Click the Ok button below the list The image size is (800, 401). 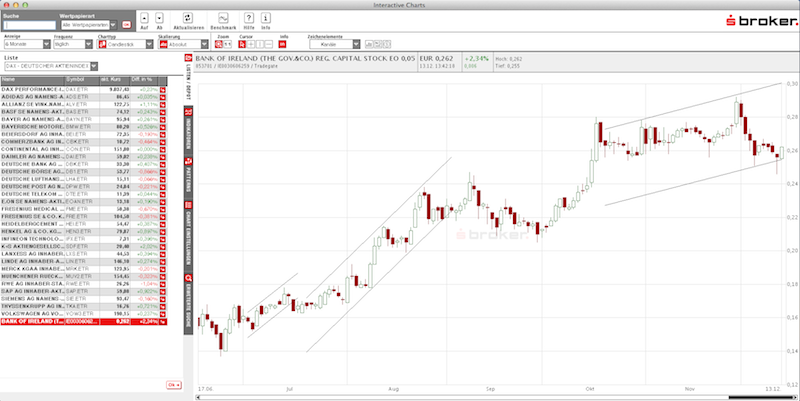pyautogui.click(x=174, y=385)
